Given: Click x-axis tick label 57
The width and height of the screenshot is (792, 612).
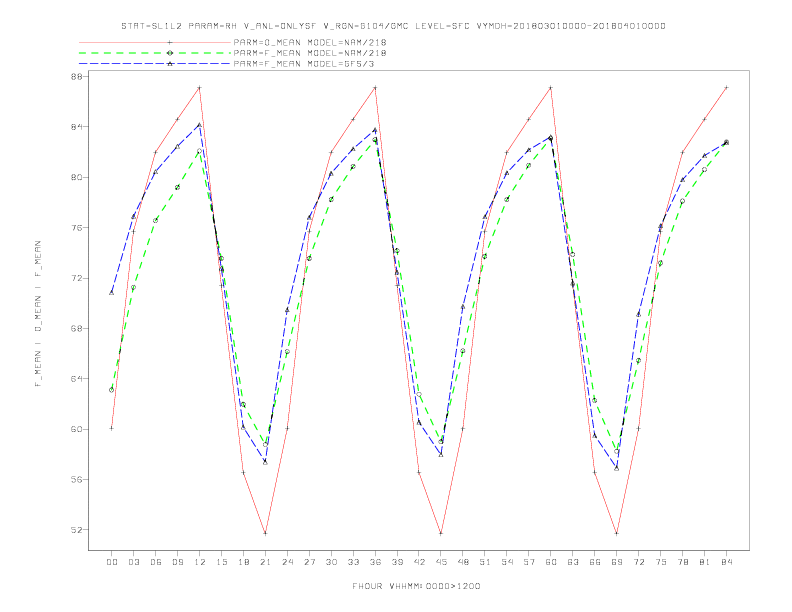Looking at the screenshot, I should [529, 562].
